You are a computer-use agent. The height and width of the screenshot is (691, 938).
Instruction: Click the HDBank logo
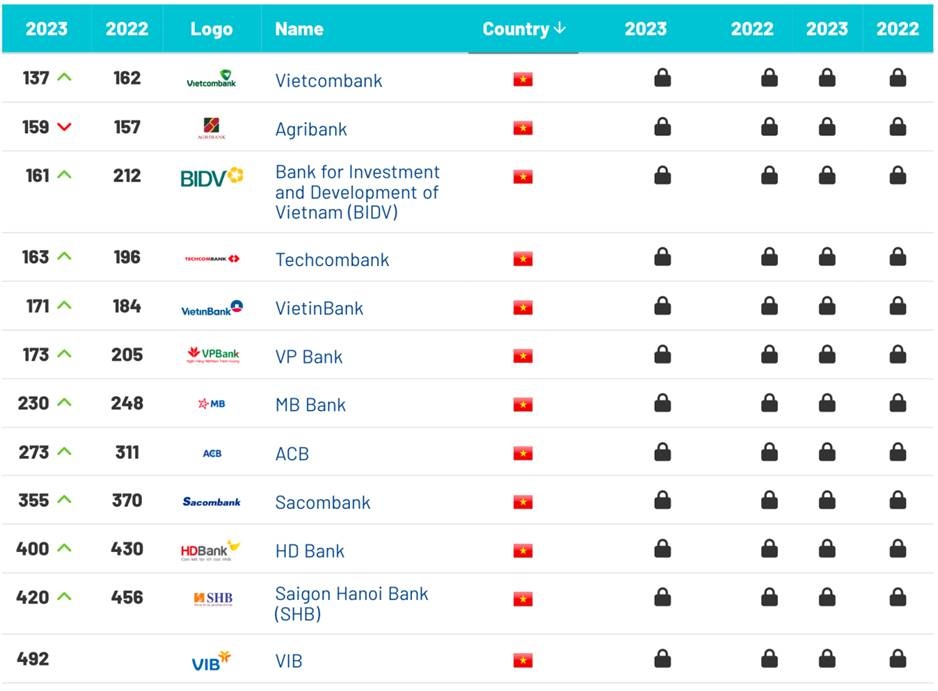(210, 551)
